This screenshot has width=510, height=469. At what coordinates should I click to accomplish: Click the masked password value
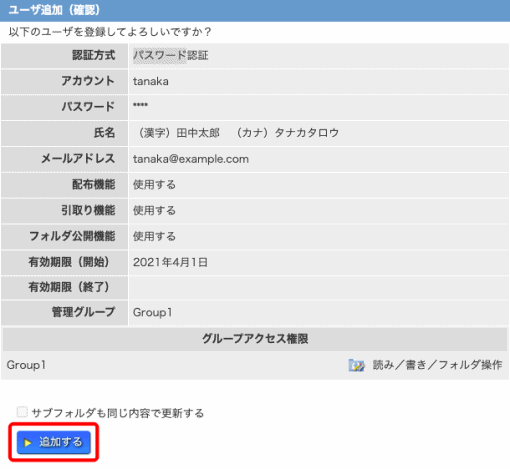[140, 105]
